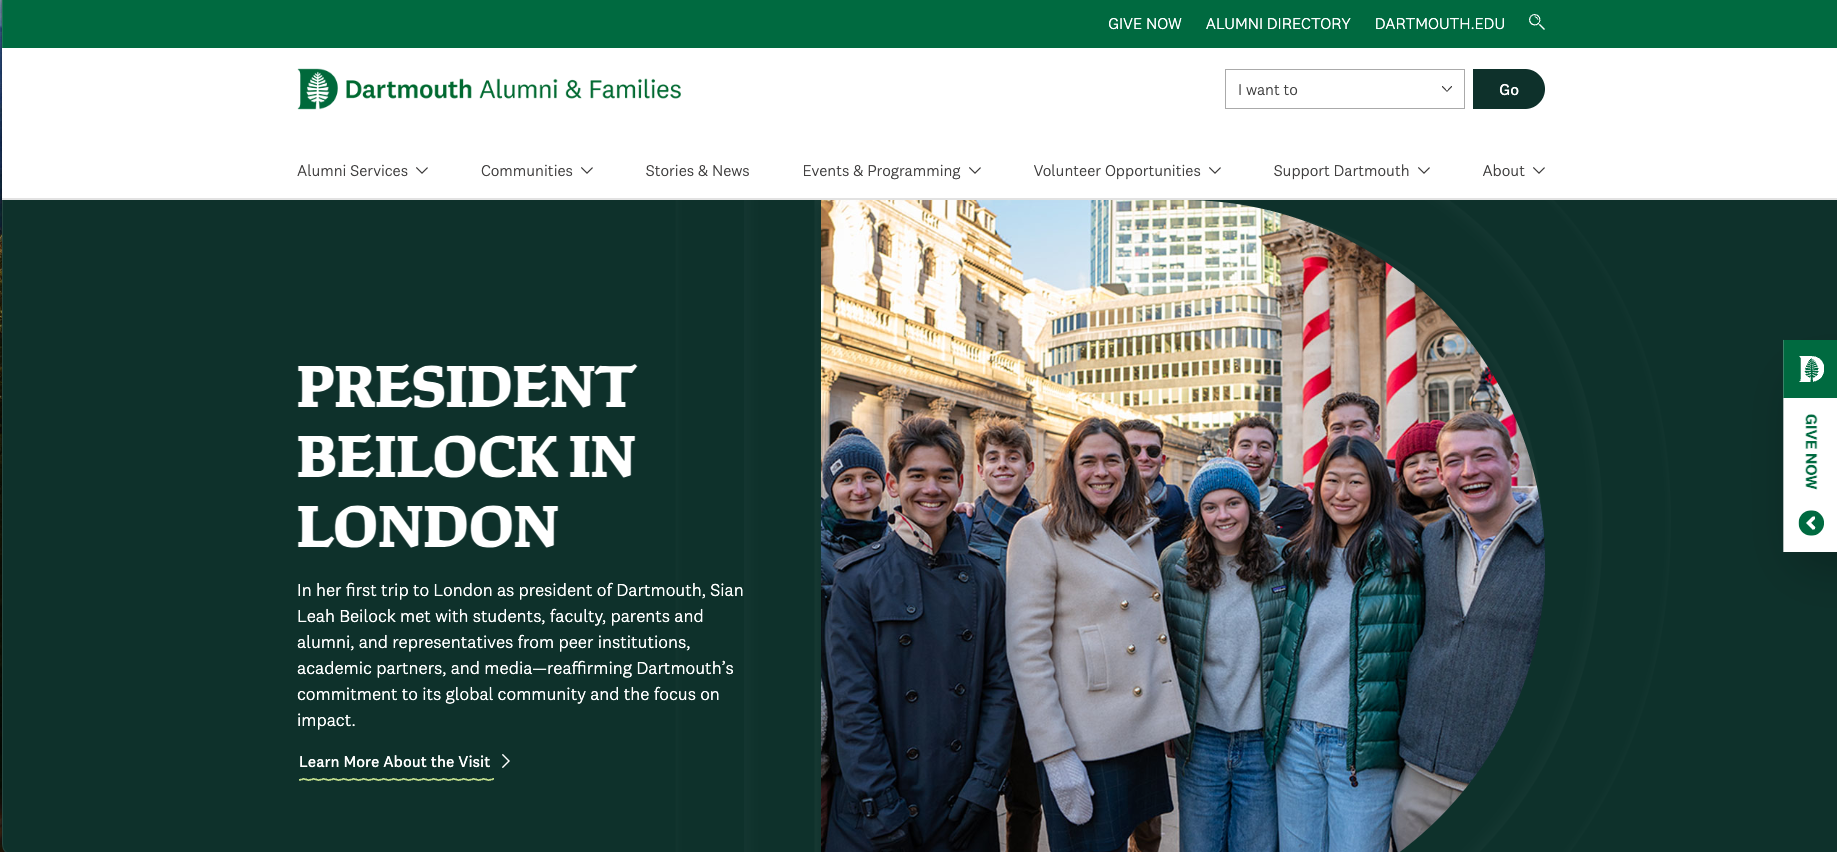Click the Dartmouth D icon on side tab

1811,369
